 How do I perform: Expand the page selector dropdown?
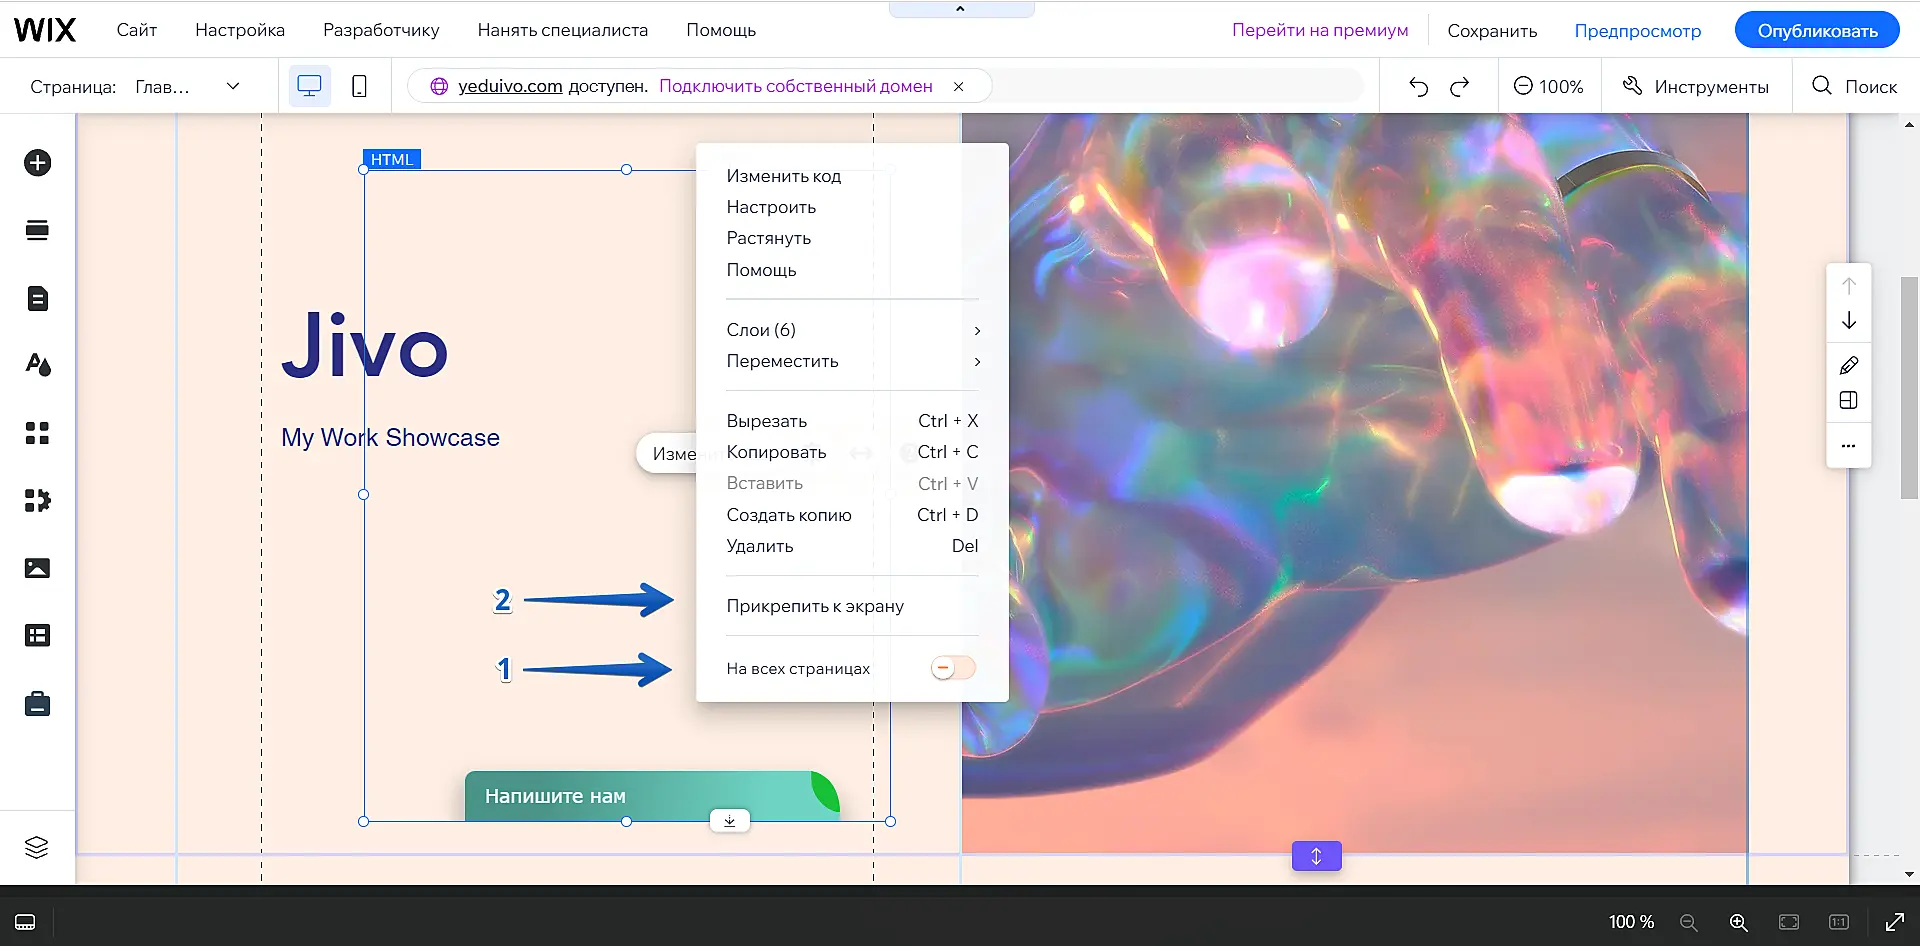point(233,87)
